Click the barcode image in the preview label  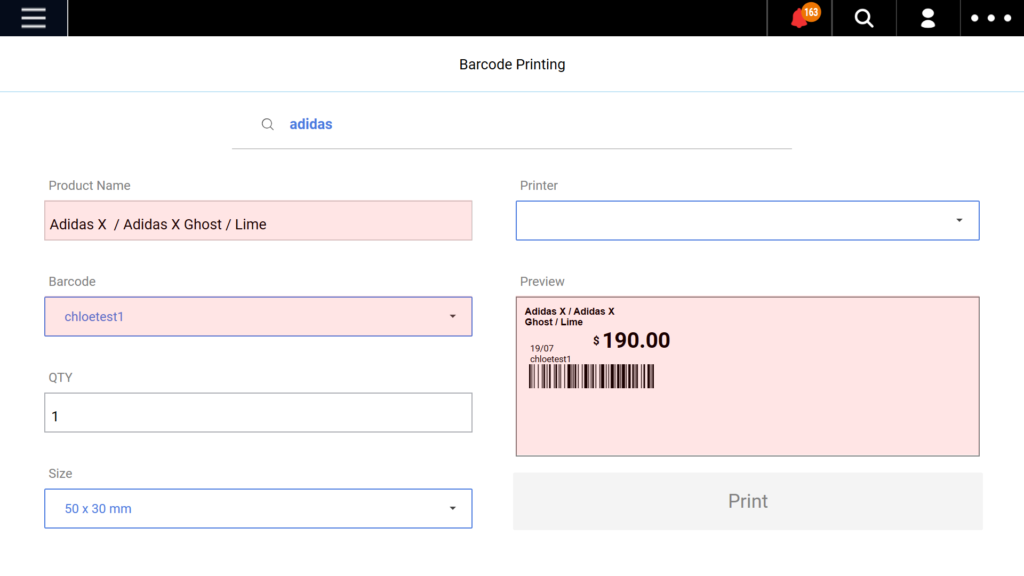[590, 377]
